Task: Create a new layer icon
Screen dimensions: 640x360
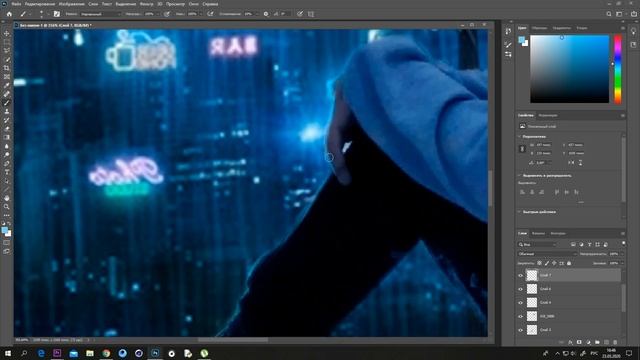Action: click(x=606, y=342)
